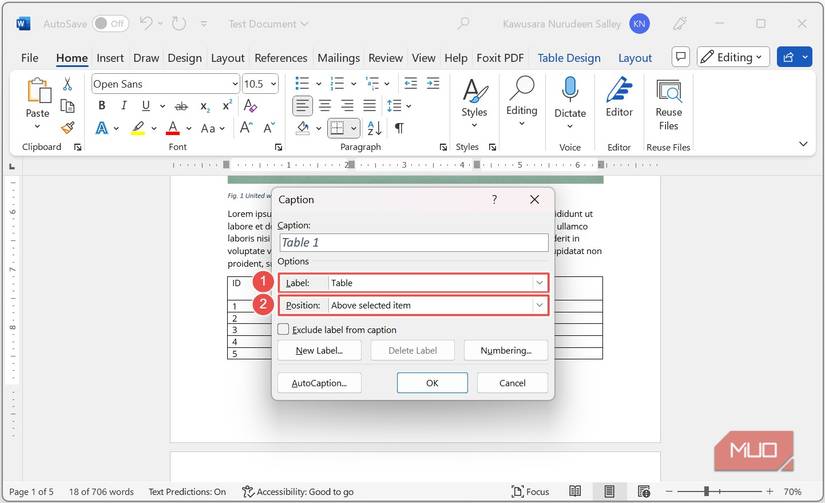Toggle Italic formatting
The height and width of the screenshot is (503, 825).
coord(124,106)
